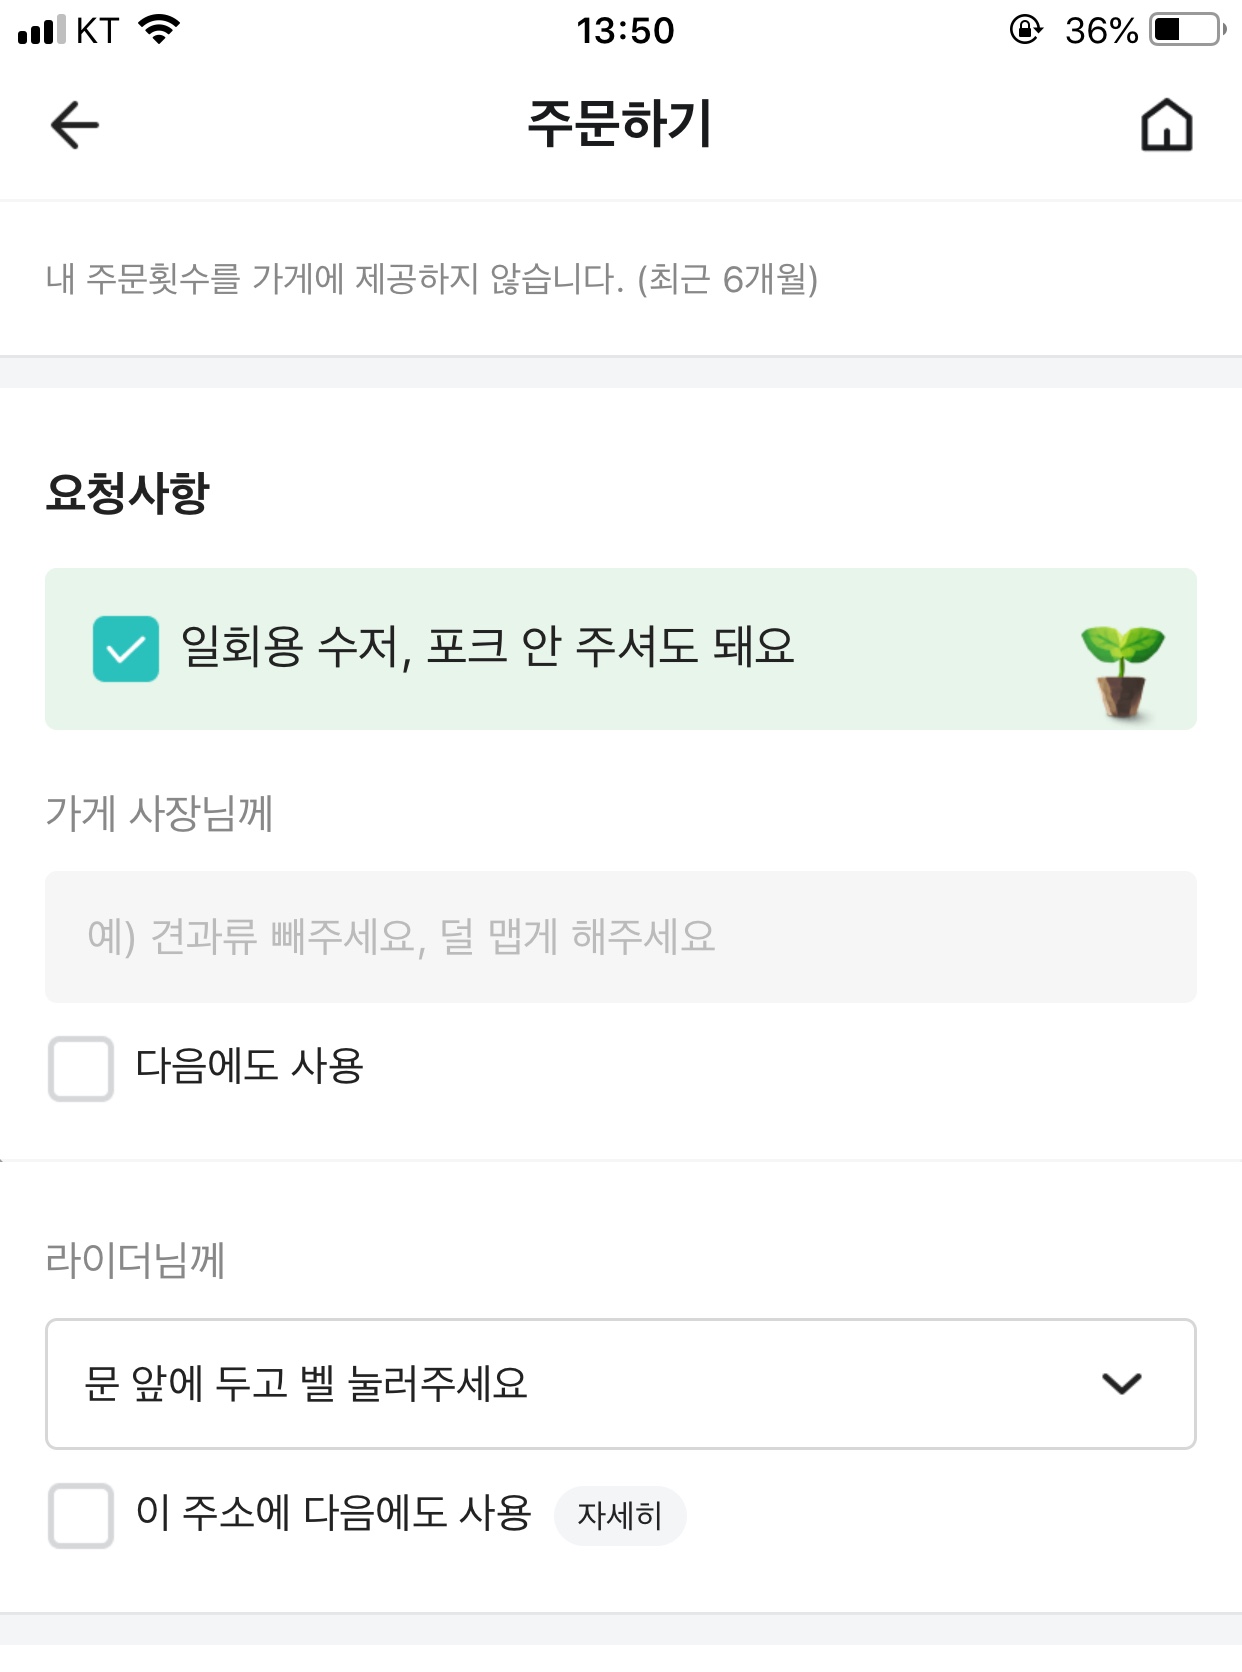The height and width of the screenshot is (1672, 1242).
Task: Click the chevron arrow in rider request box
Action: point(1121,1384)
